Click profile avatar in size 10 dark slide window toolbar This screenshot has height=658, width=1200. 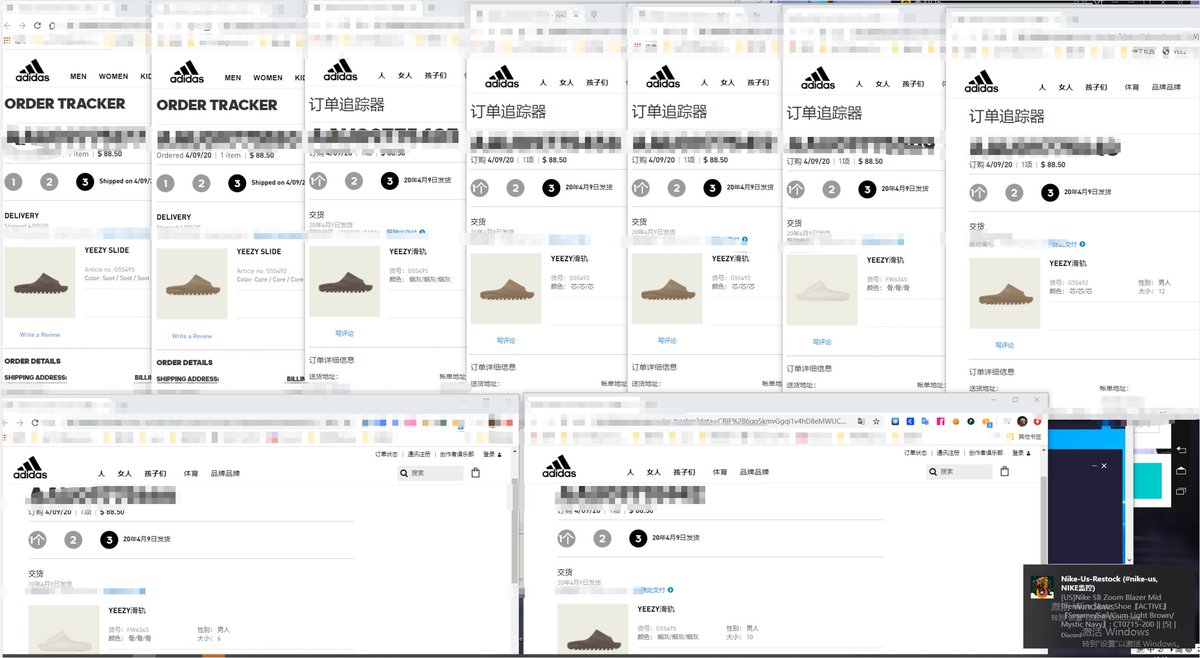[x=1023, y=422]
